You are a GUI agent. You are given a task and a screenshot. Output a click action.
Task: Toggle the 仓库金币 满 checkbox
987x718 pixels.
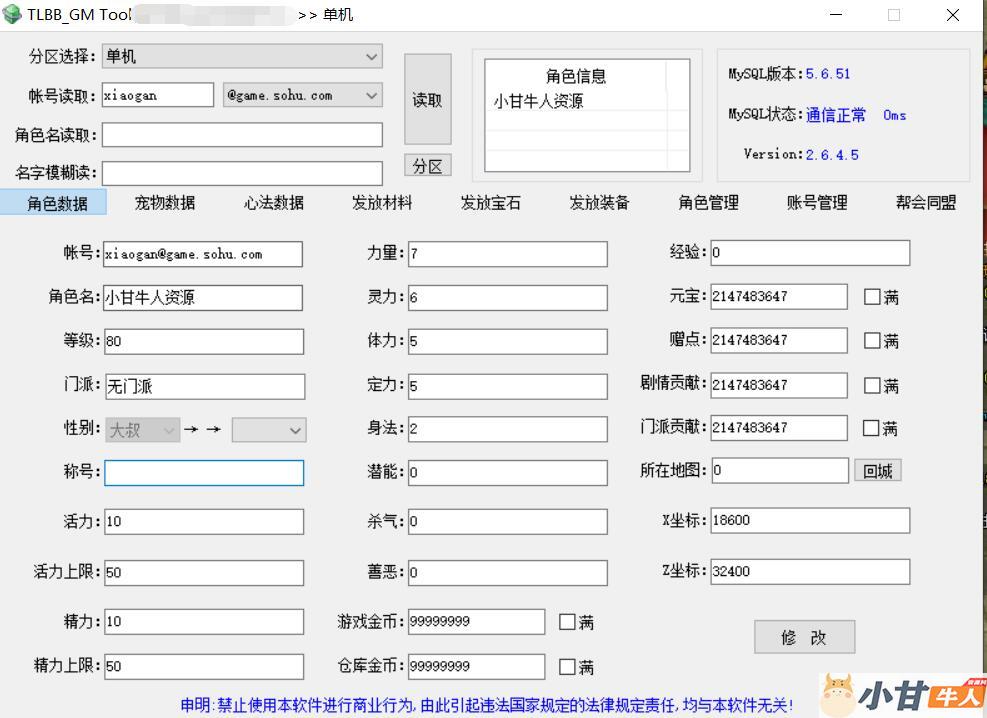tap(567, 666)
